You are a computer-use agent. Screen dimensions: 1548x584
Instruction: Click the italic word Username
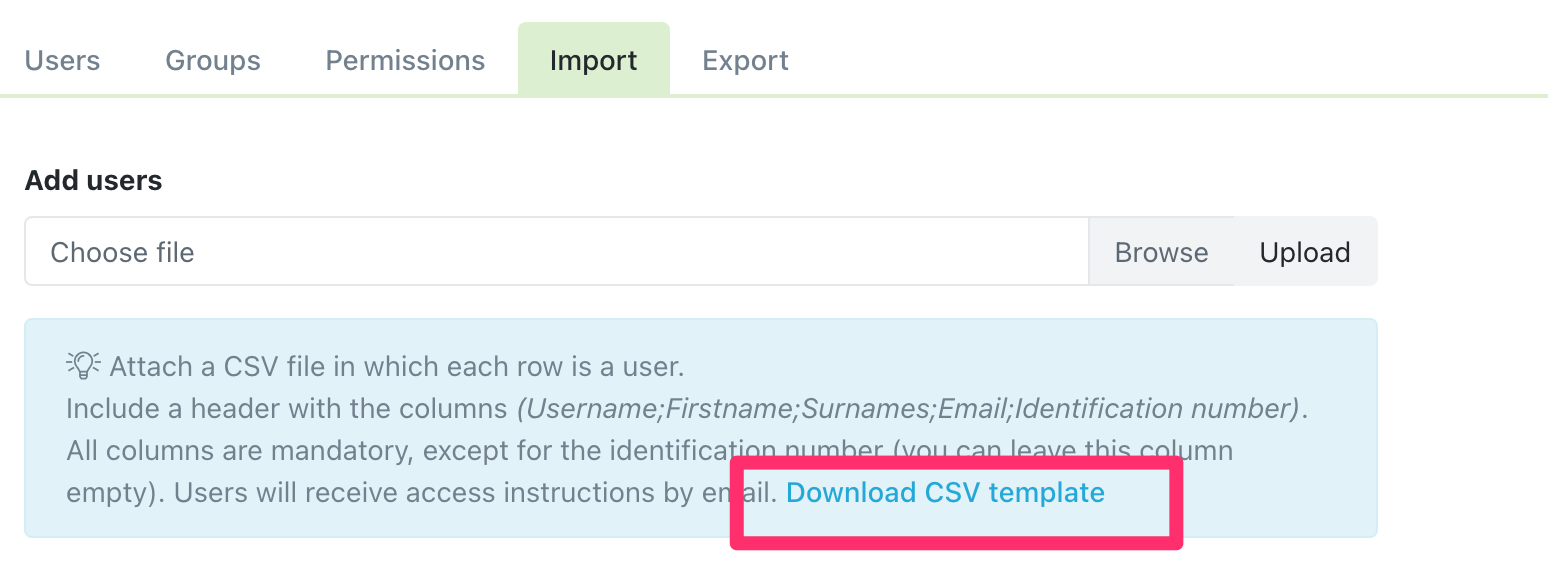(x=592, y=409)
